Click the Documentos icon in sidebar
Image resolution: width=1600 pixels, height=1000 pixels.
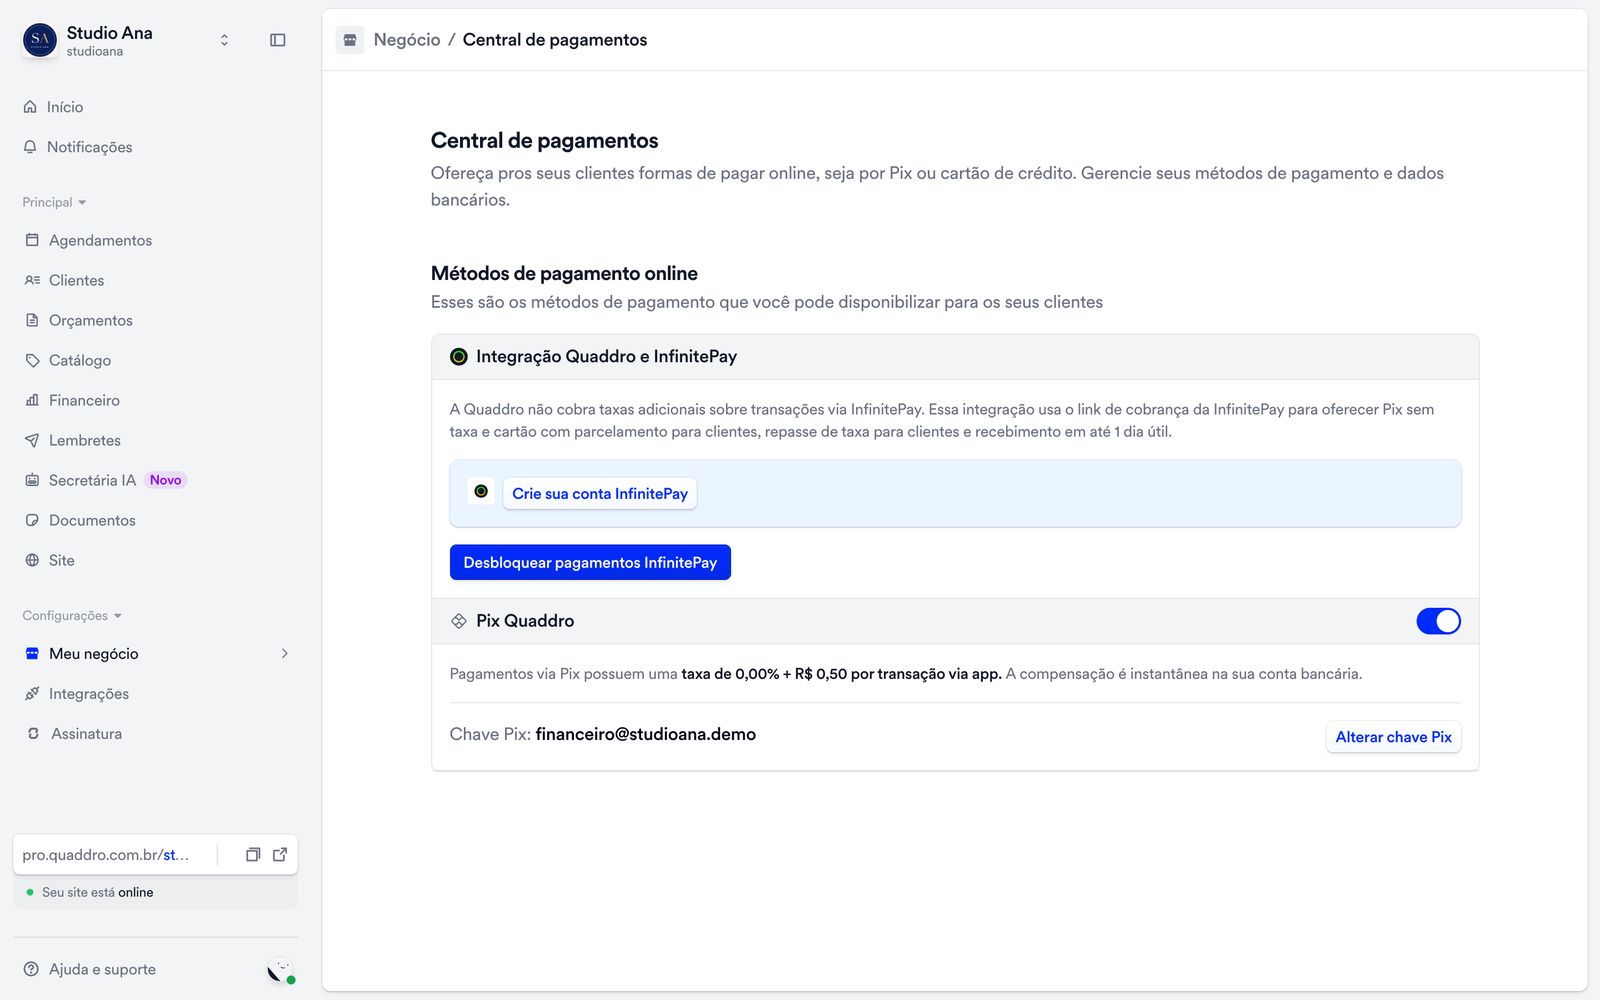[x=32, y=520]
